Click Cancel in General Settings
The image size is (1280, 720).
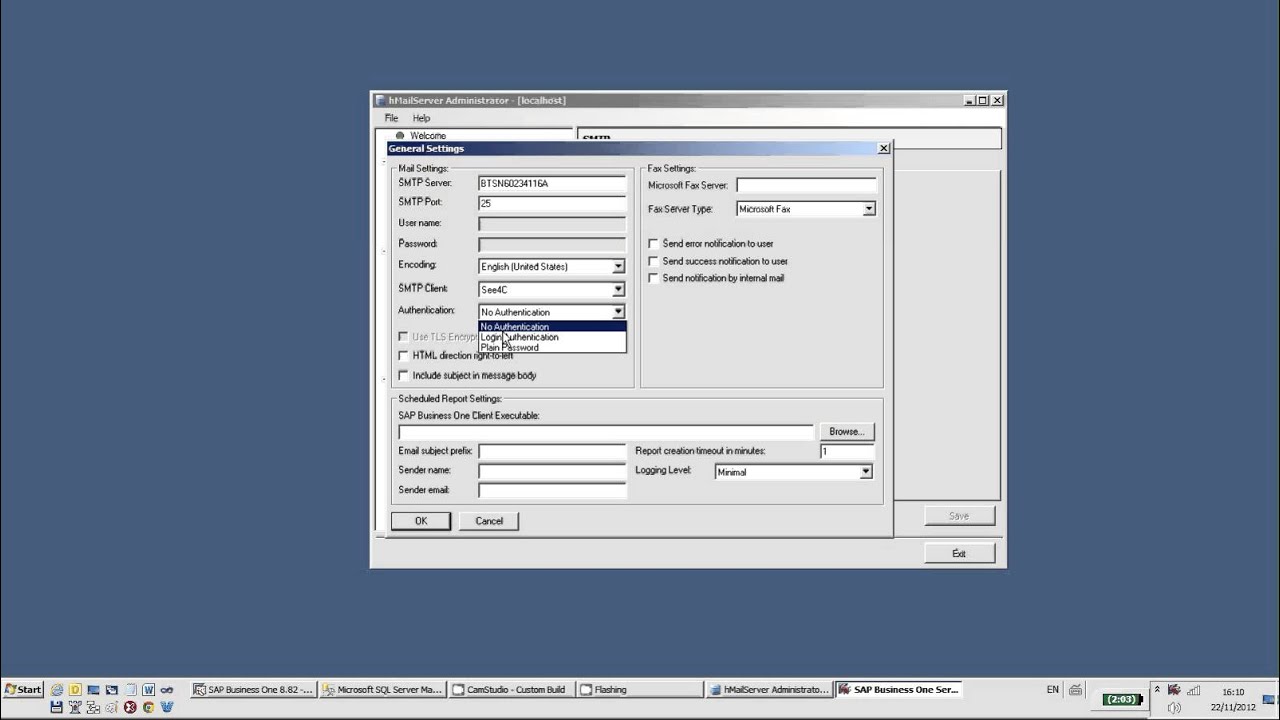[x=489, y=521]
